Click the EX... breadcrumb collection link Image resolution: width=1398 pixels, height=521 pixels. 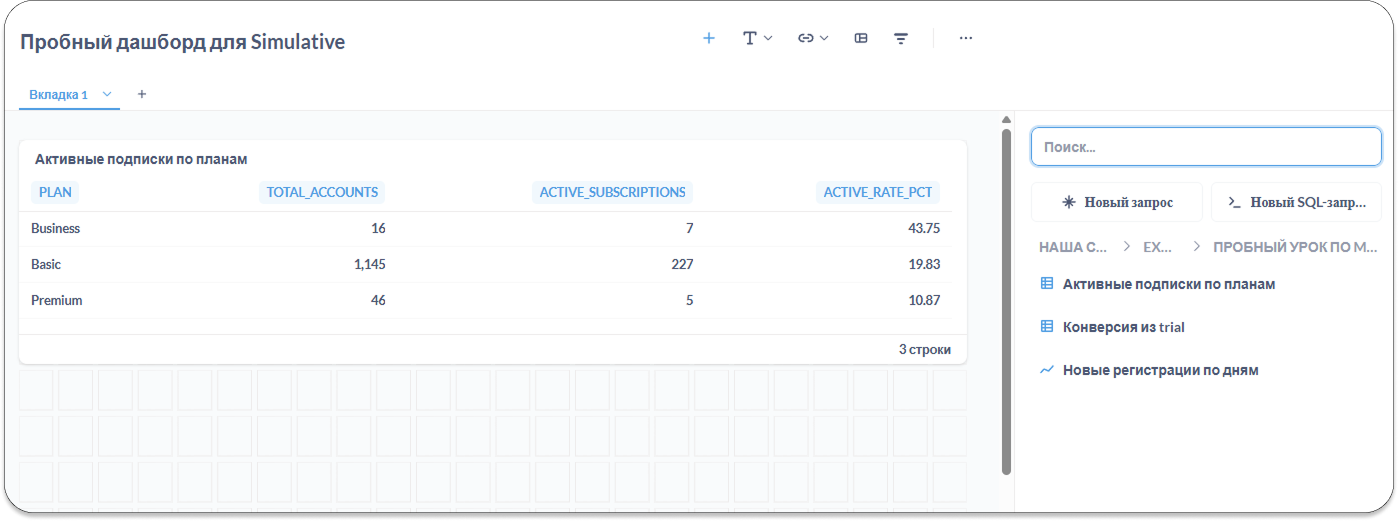point(1157,246)
